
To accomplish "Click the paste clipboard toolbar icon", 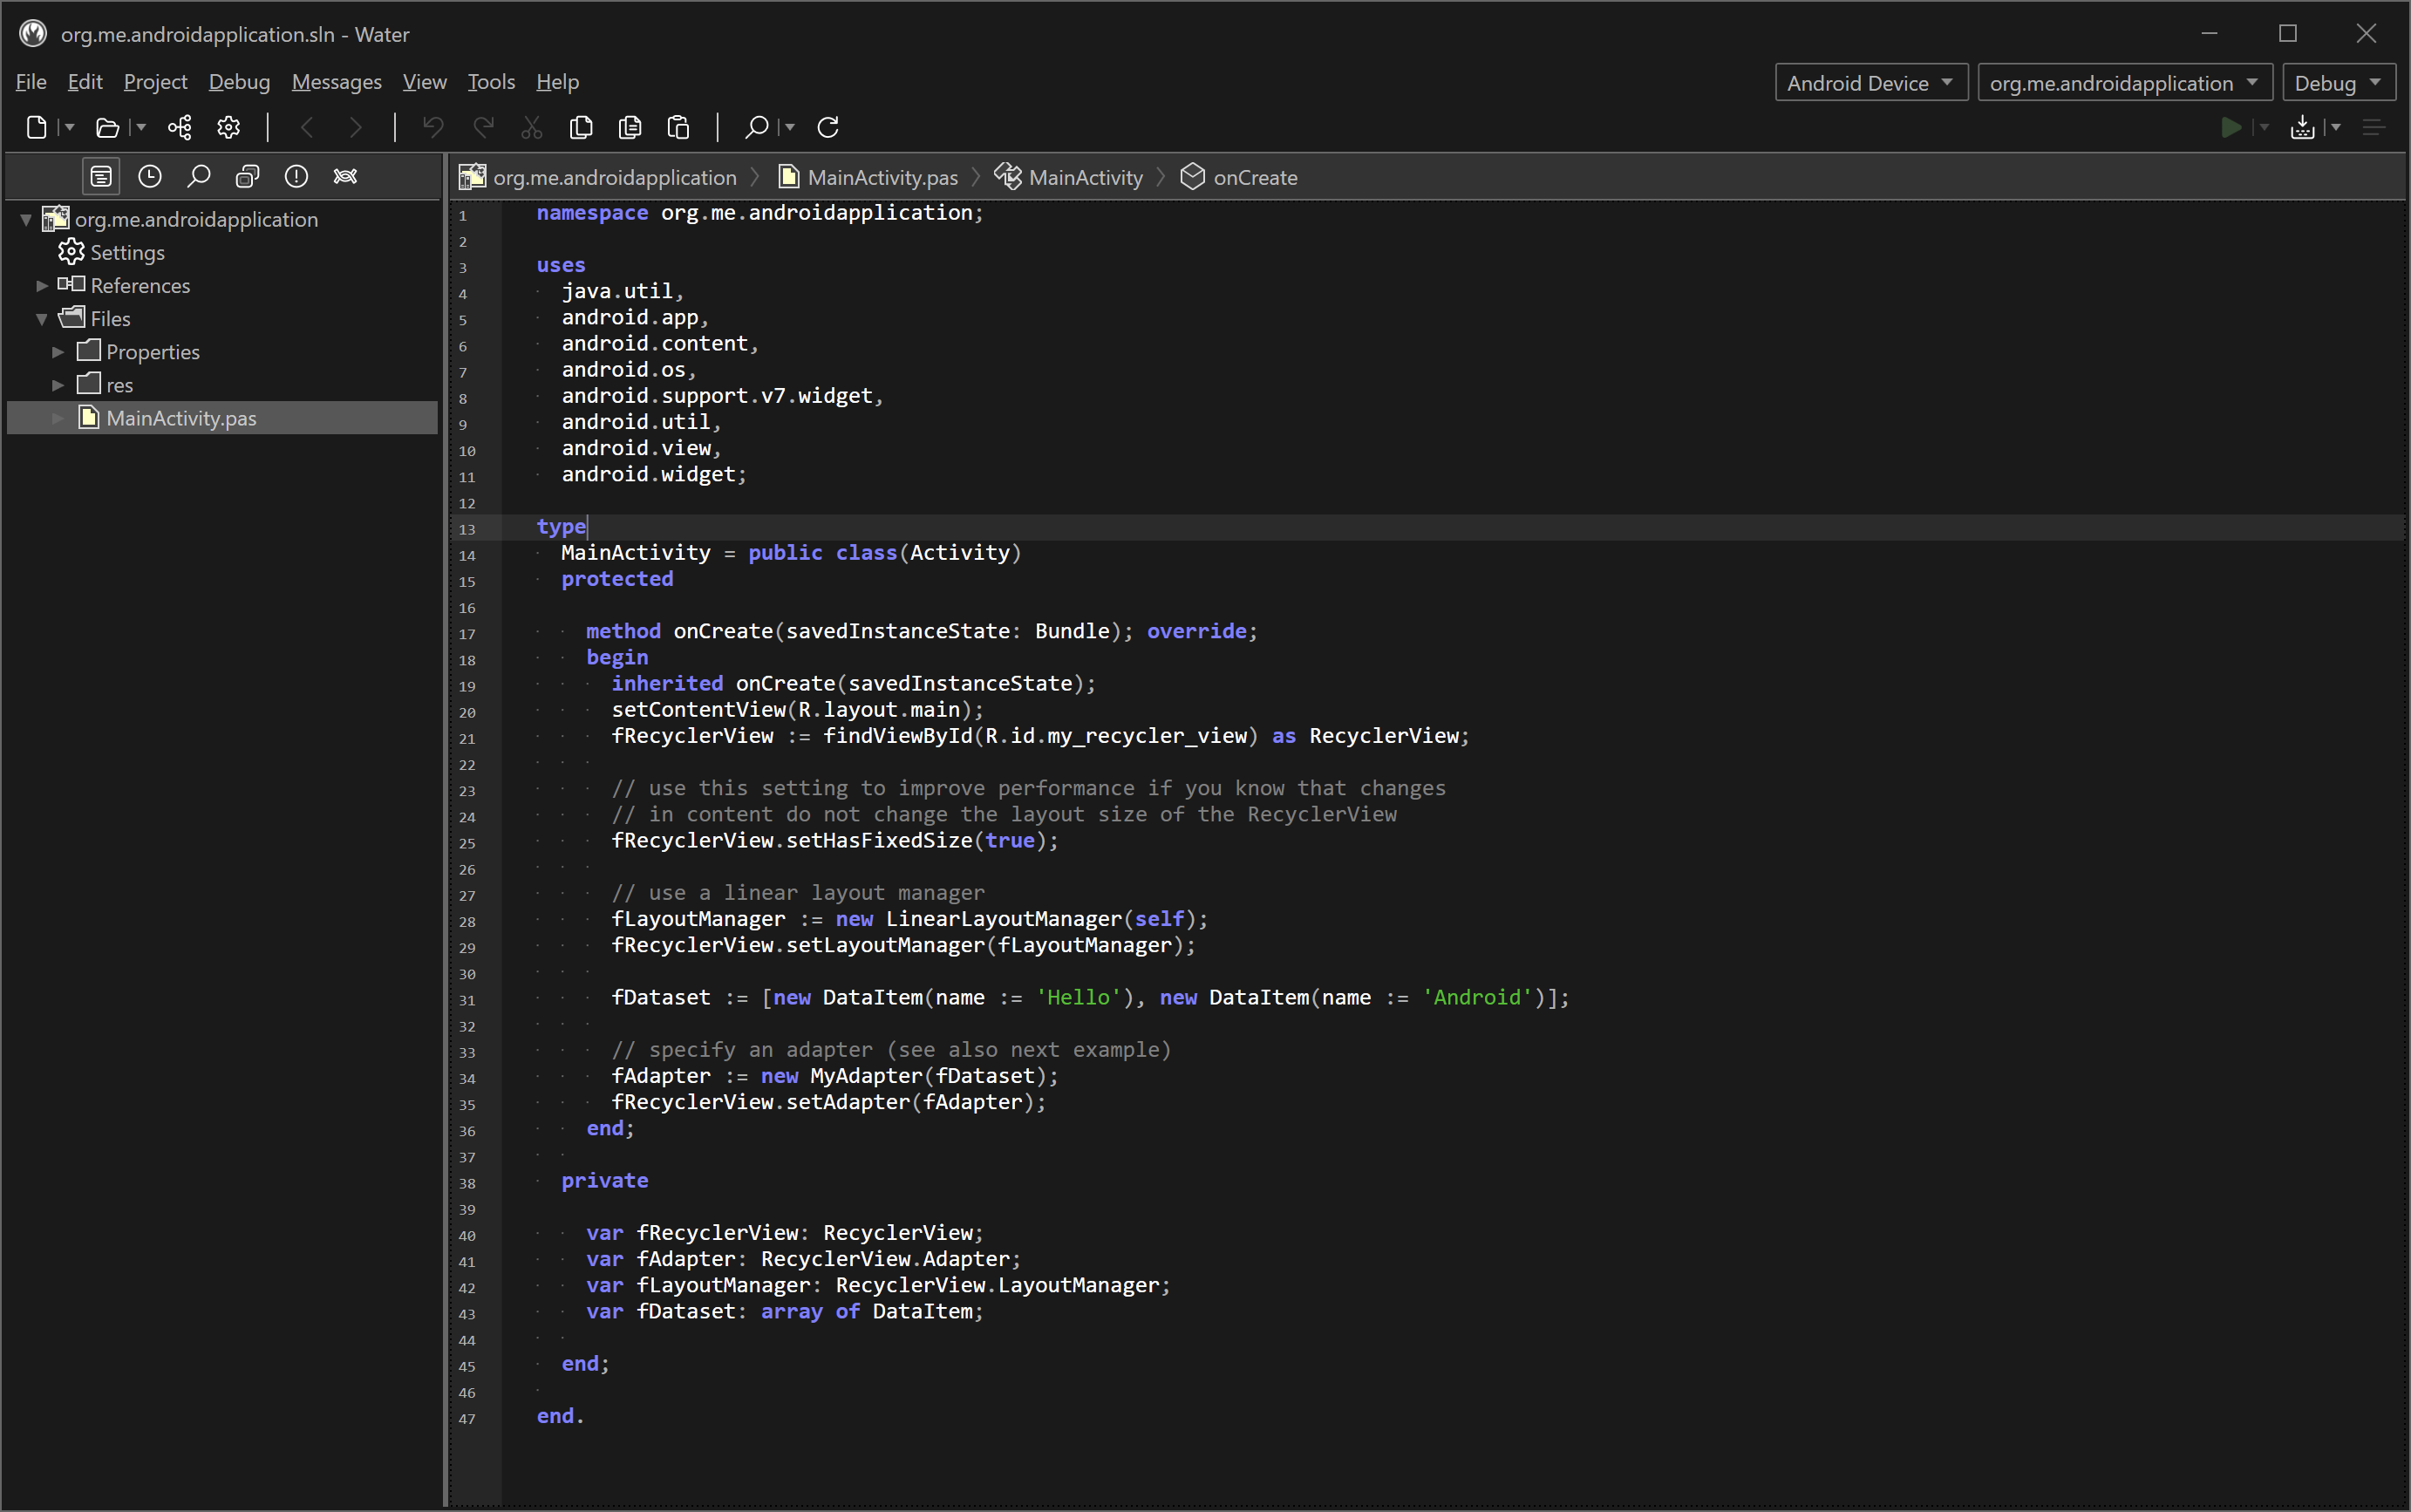I will 679,127.
